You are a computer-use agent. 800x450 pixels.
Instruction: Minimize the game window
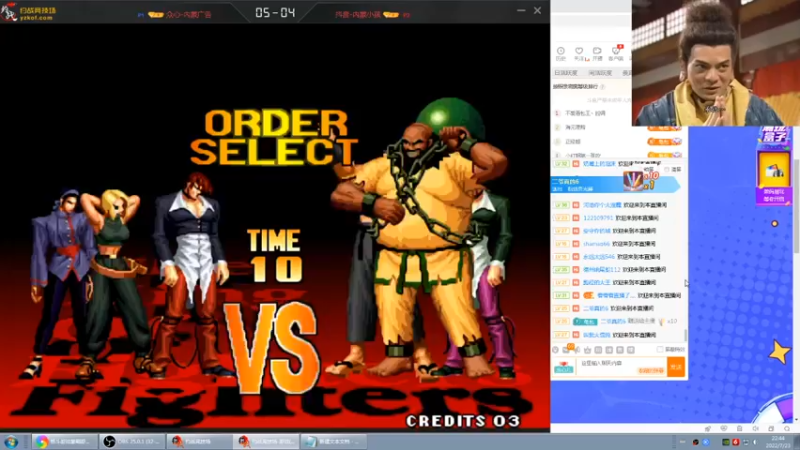pos(521,10)
